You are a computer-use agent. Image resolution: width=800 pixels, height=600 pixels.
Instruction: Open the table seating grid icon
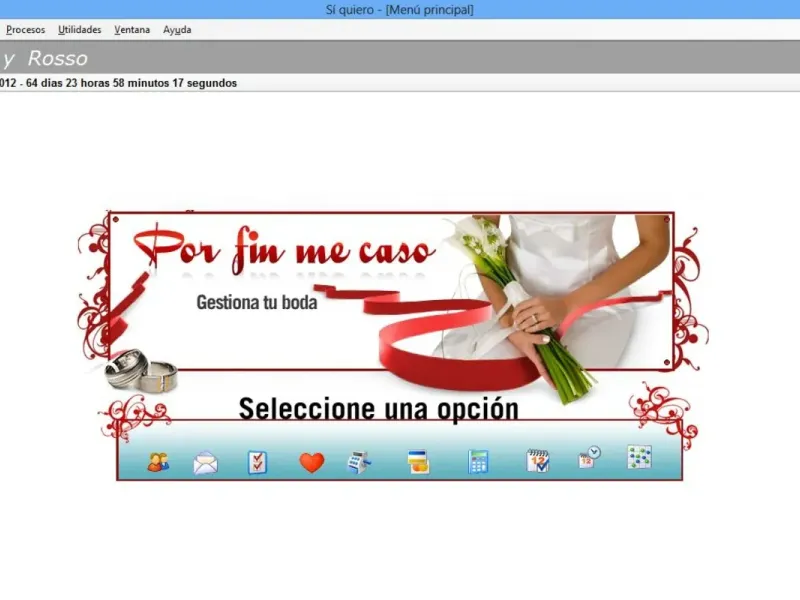(639, 457)
